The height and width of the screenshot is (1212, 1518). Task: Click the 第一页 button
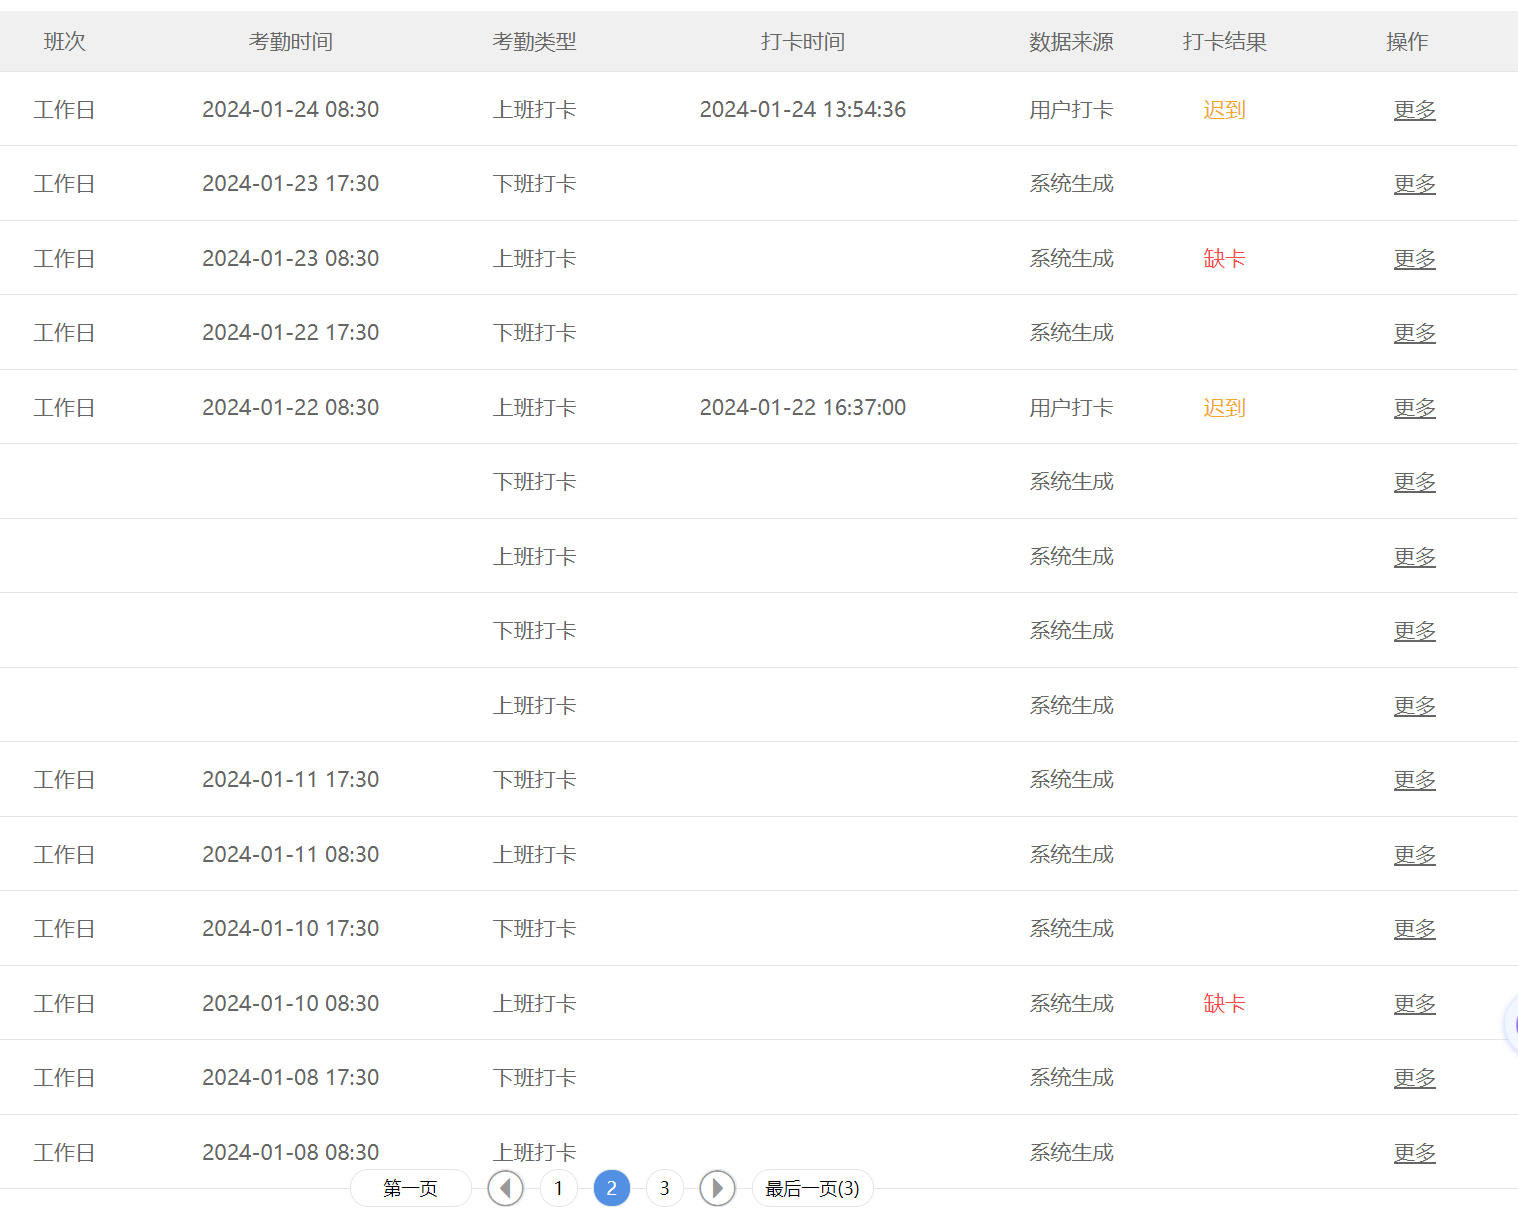click(x=410, y=1188)
